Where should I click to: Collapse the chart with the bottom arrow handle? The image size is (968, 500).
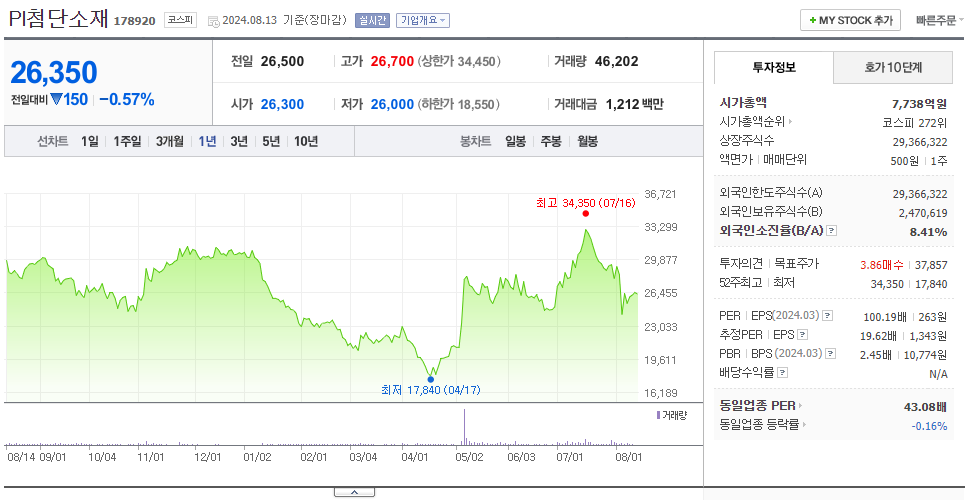tap(354, 492)
